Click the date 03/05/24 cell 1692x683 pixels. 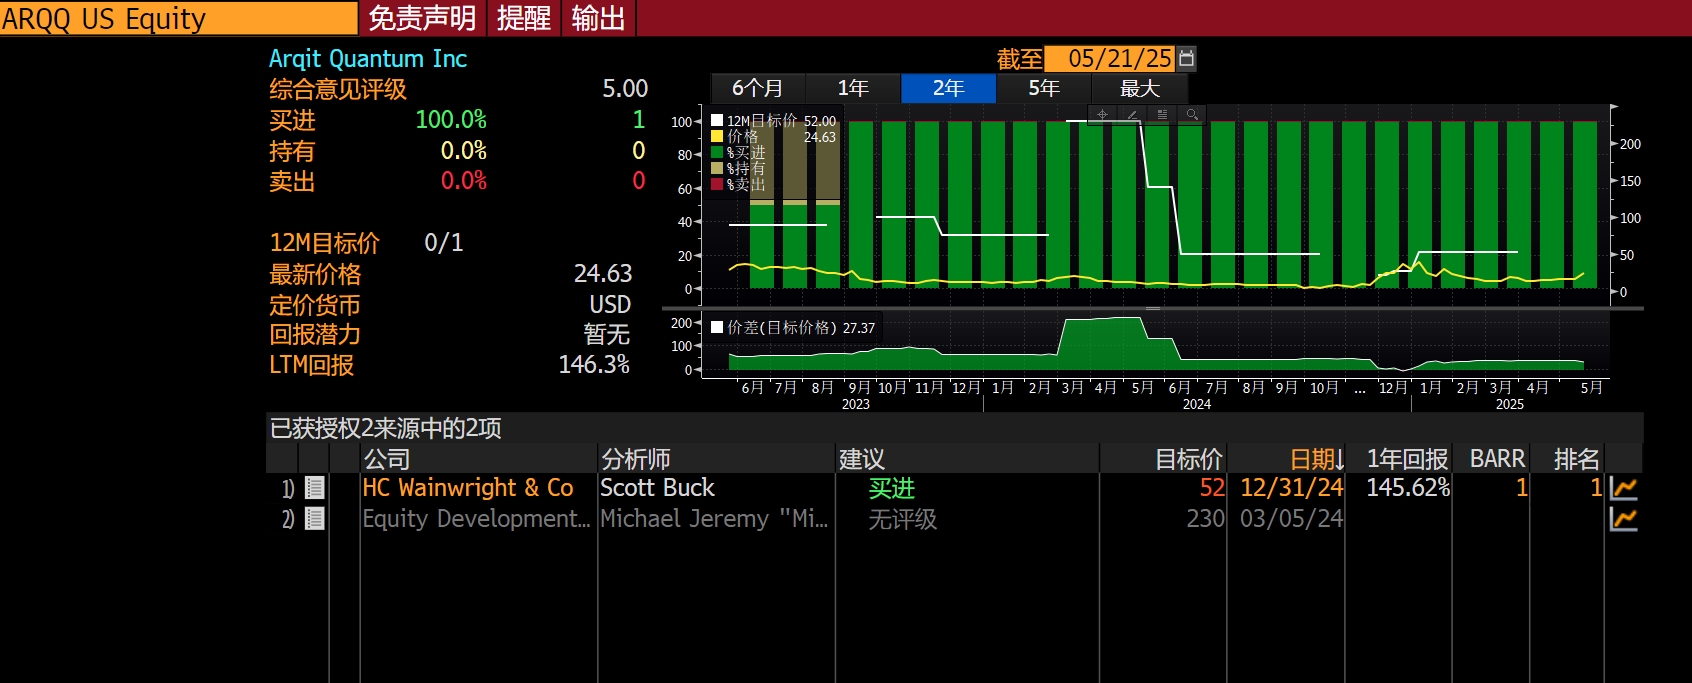pyautogui.click(x=1292, y=519)
